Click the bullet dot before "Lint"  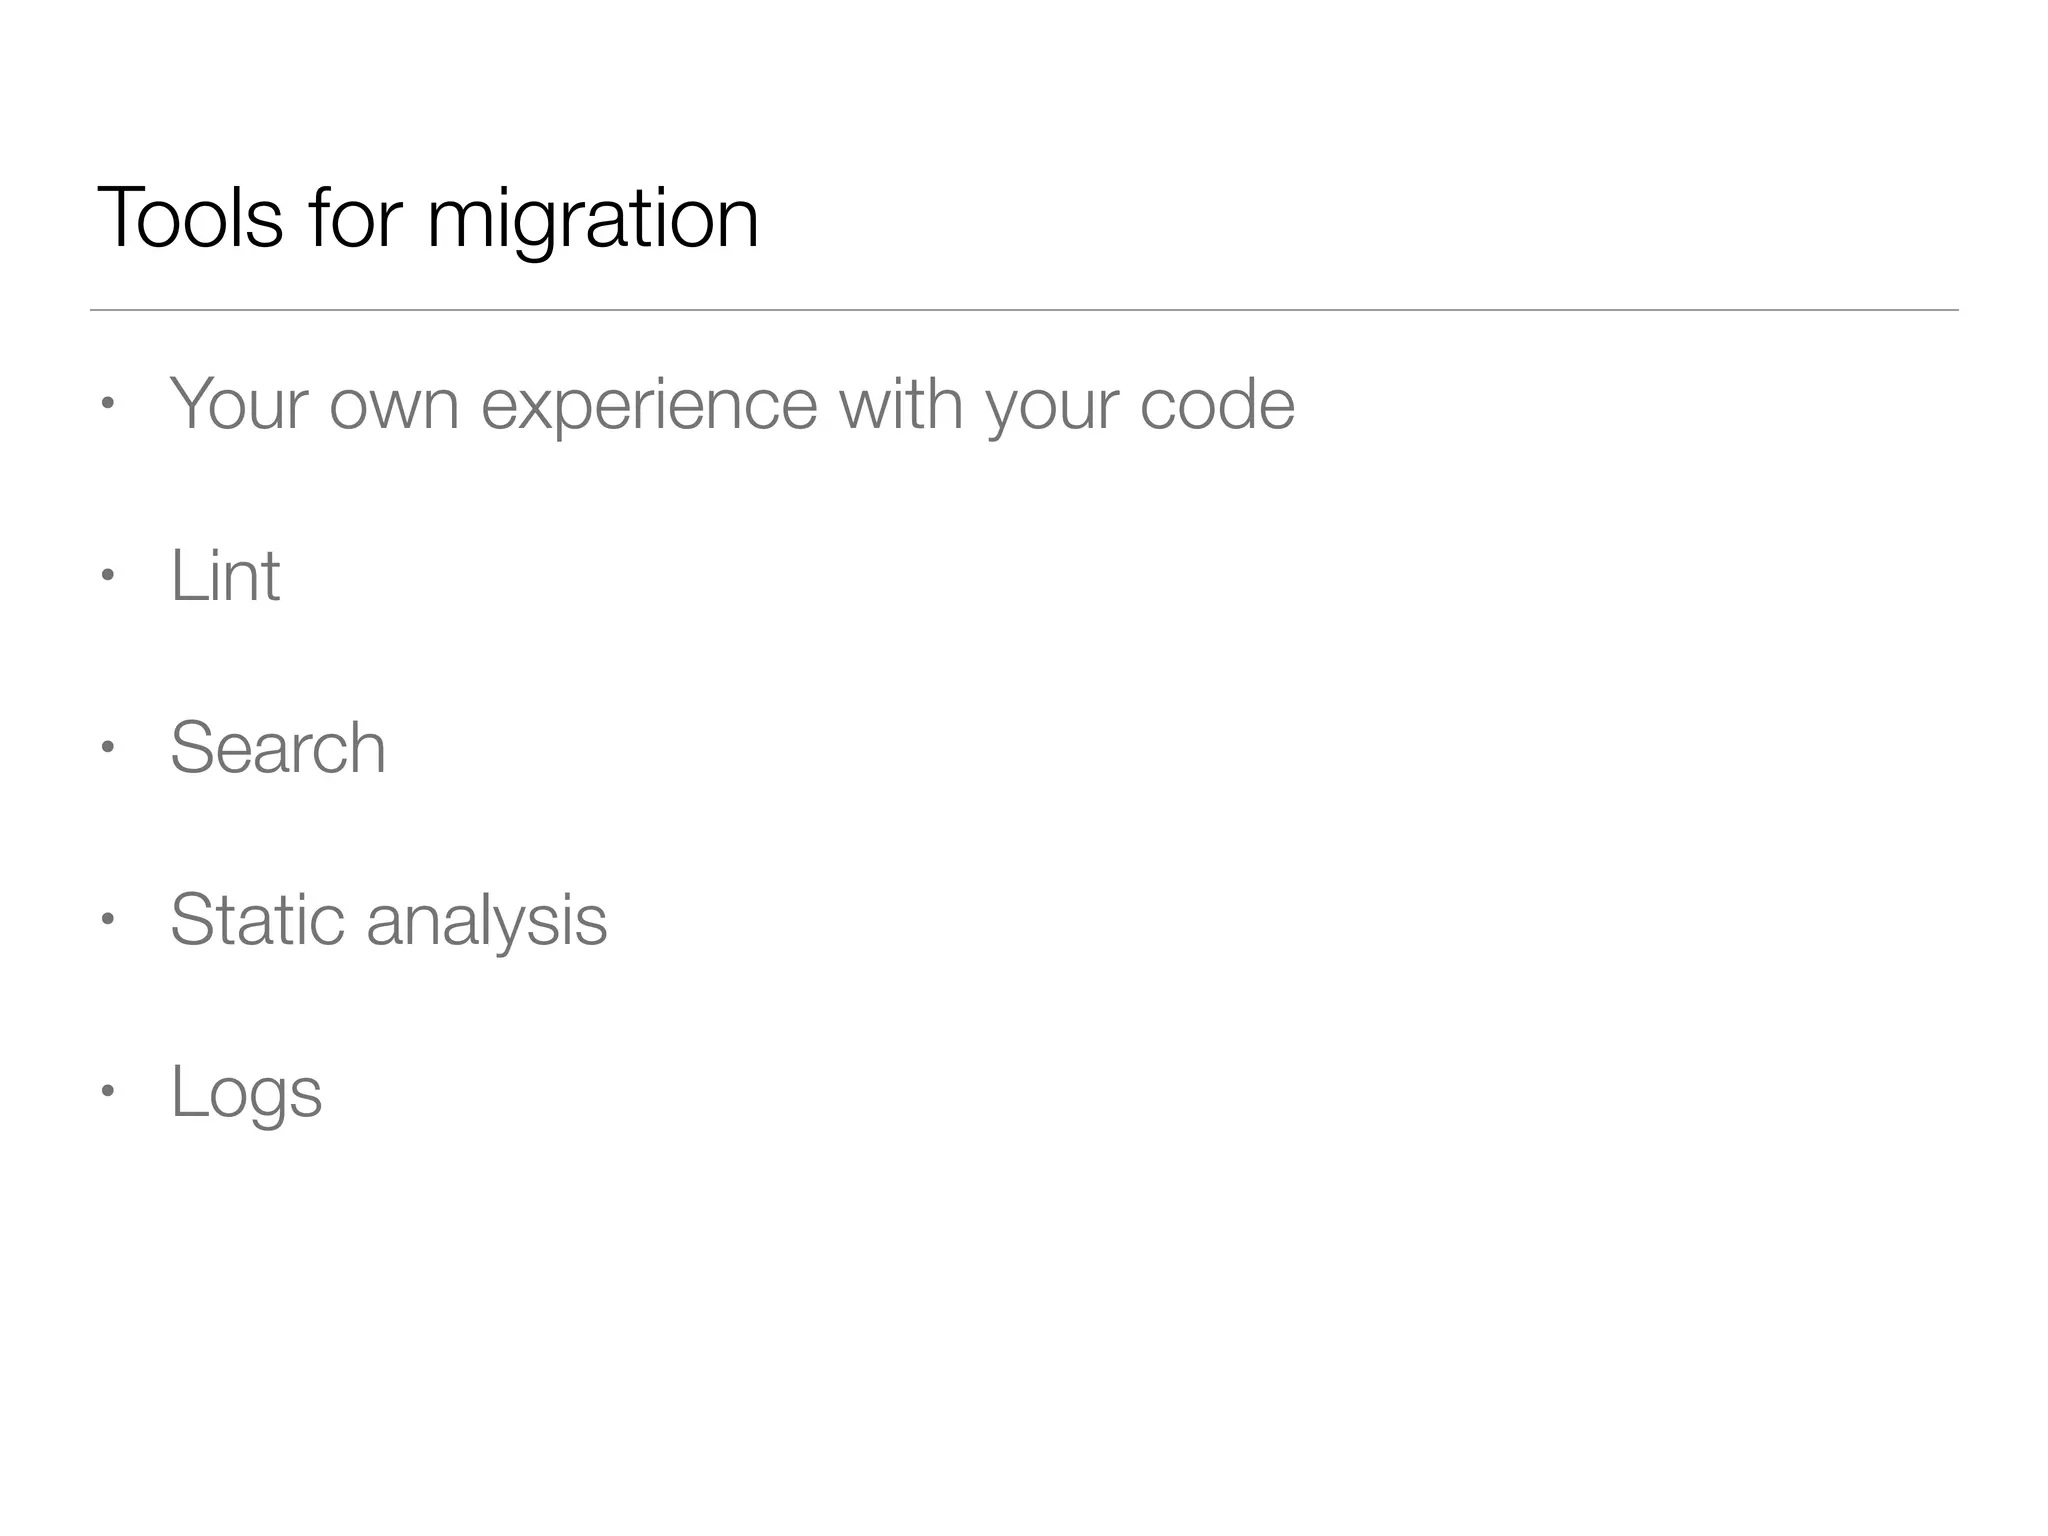[108, 576]
